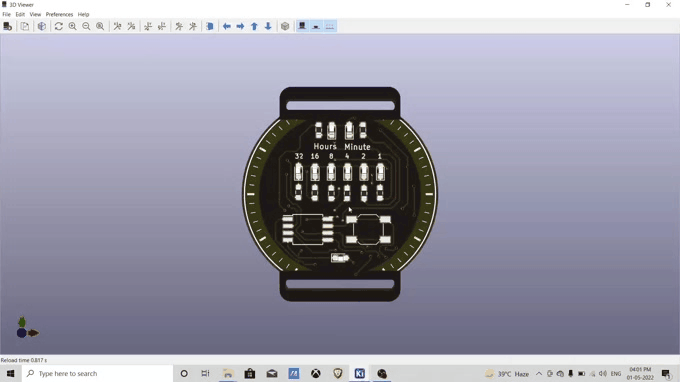680x382 pixels.
Task: Open the View menu
Action: (35, 14)
